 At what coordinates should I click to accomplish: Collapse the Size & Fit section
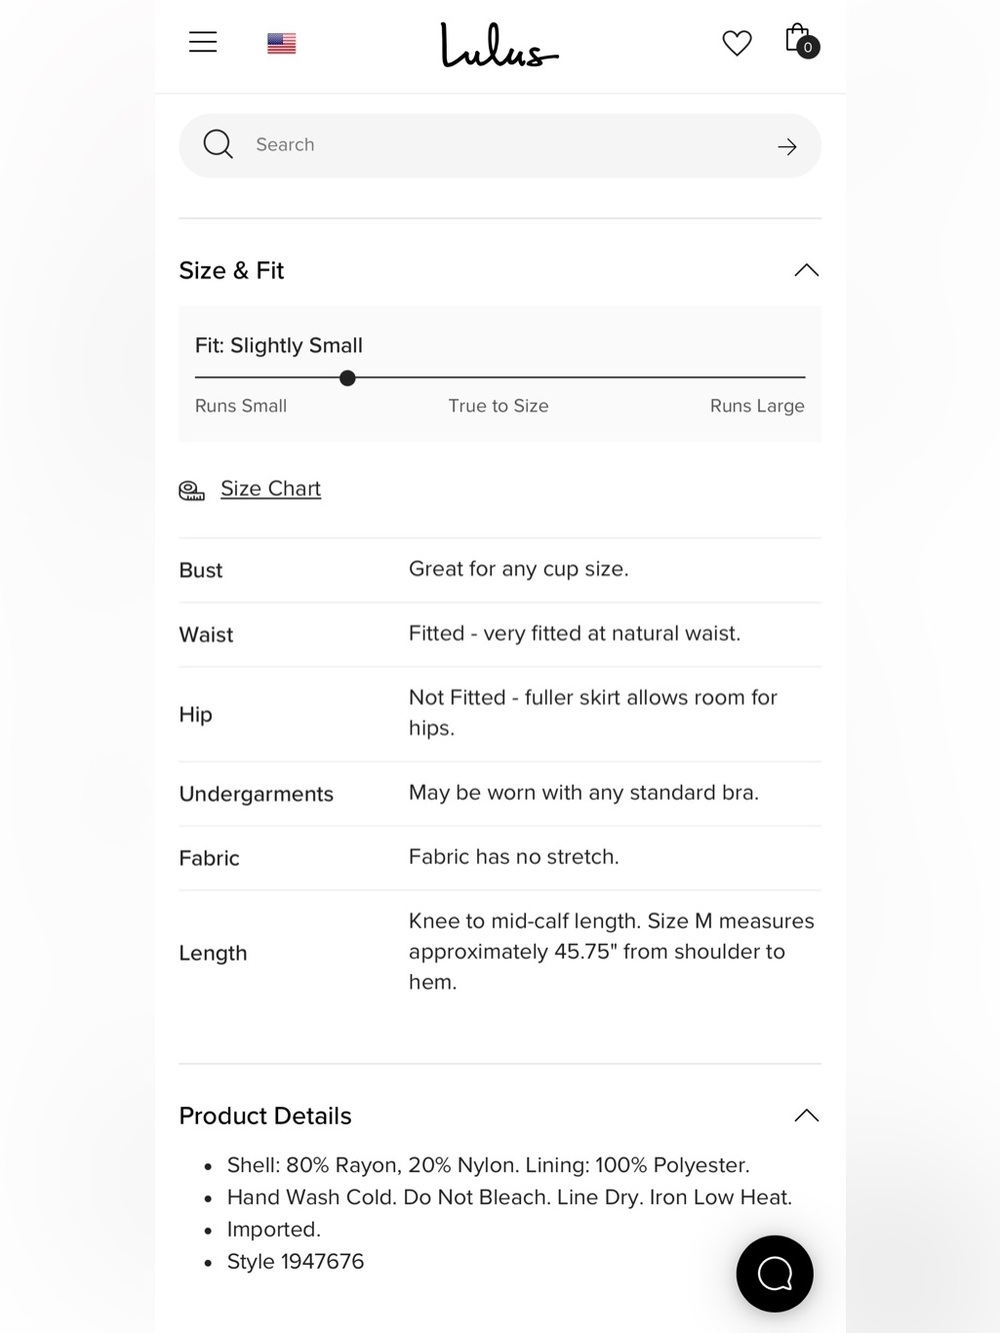coord(807,270)
